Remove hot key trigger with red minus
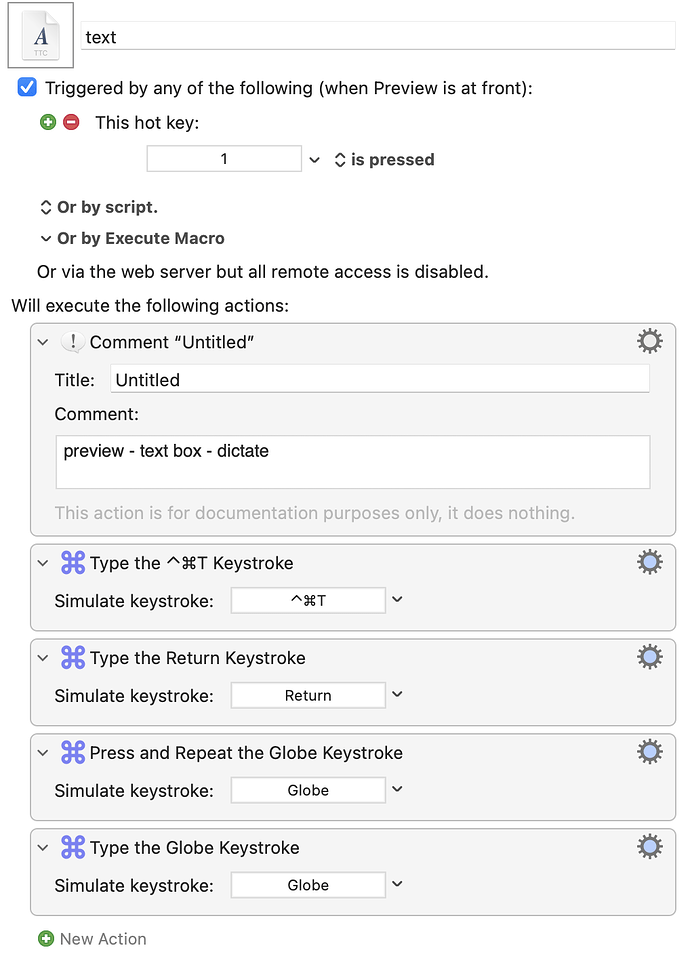This screenshot has height=969, width=690. point(72,122)
